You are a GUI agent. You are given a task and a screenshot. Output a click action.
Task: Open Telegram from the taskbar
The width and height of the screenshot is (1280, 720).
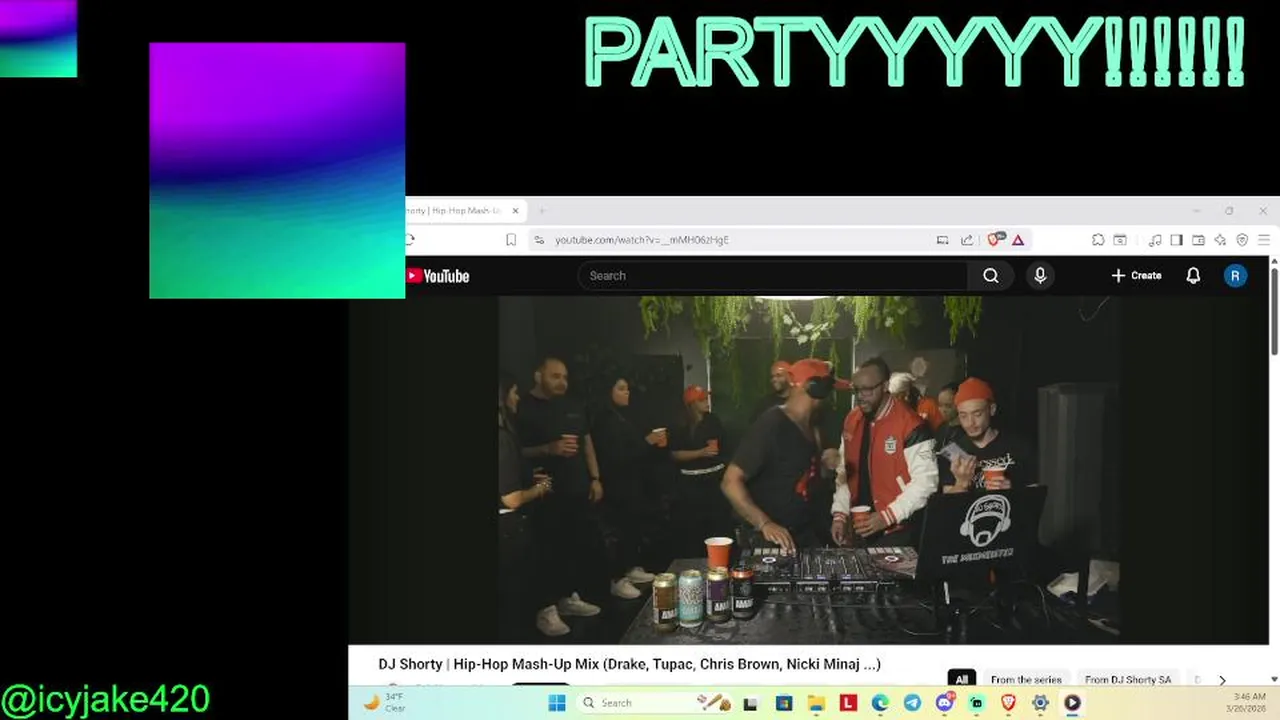tap(912, 703)
